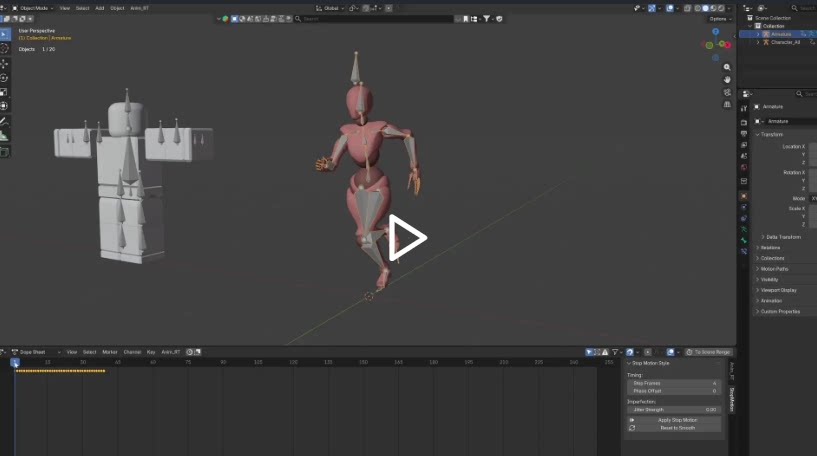Click the Phase Offset value field
This screenshot has width=817, height=456.
pyautogui.click(x=674, y=391)
